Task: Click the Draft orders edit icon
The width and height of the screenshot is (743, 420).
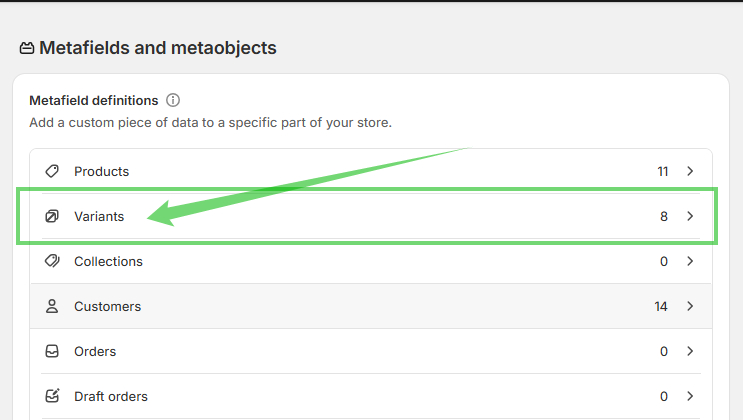Action: [x=53, y=396]
